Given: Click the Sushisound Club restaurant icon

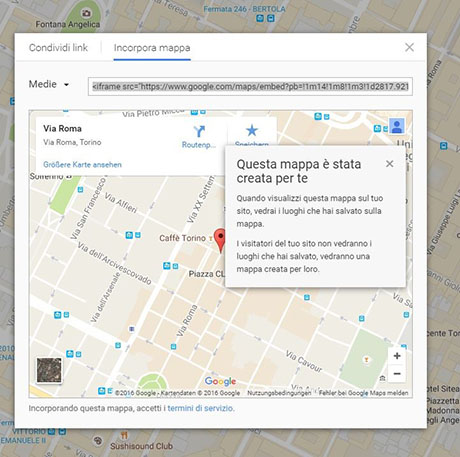Looking at the screenshot, I should pos(124,435).
